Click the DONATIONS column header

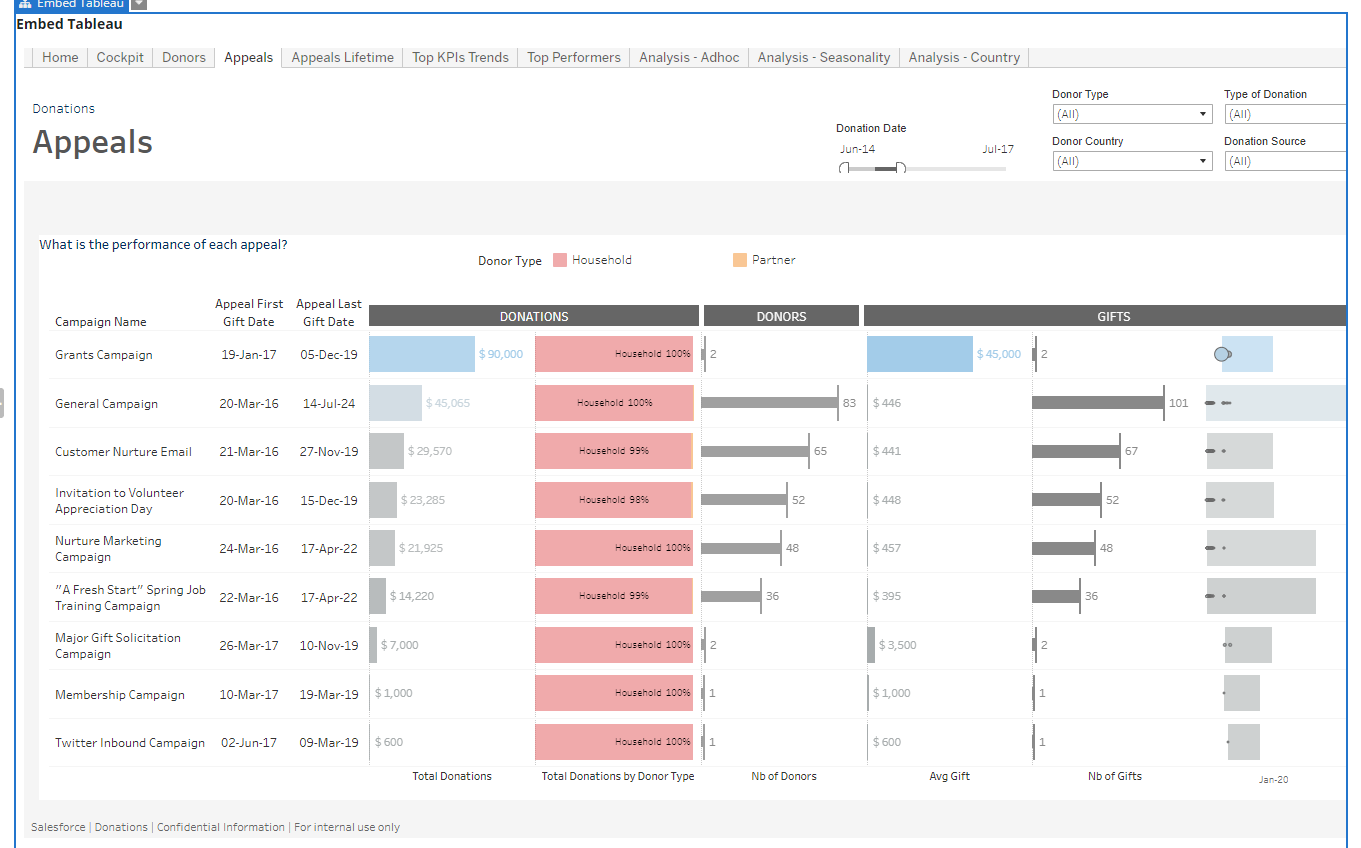pyautogui.click(x=534, y=316)
